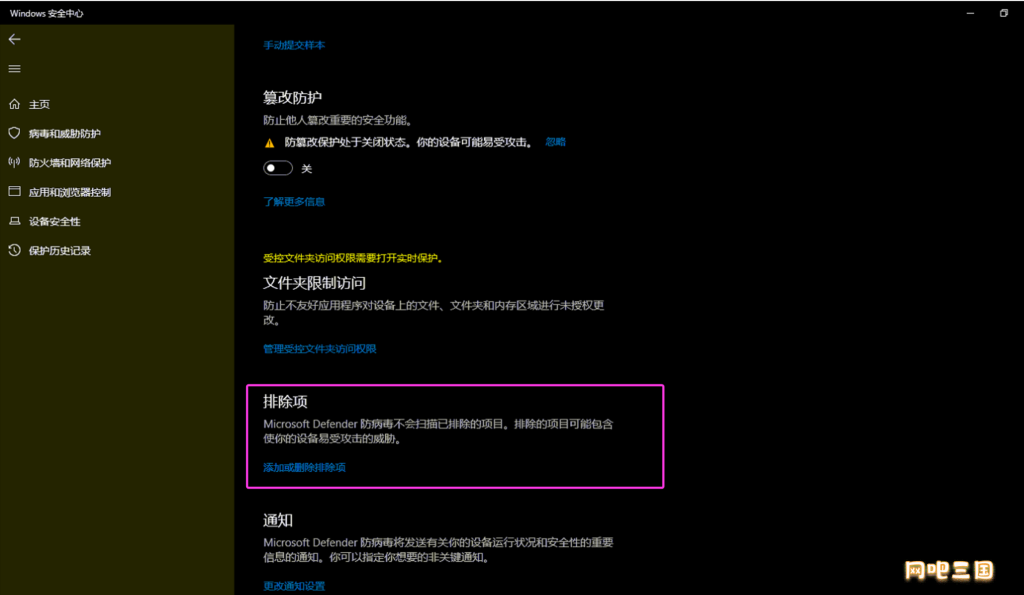
Task: Click the 排除项 heading
Action: tap(285, 402)
